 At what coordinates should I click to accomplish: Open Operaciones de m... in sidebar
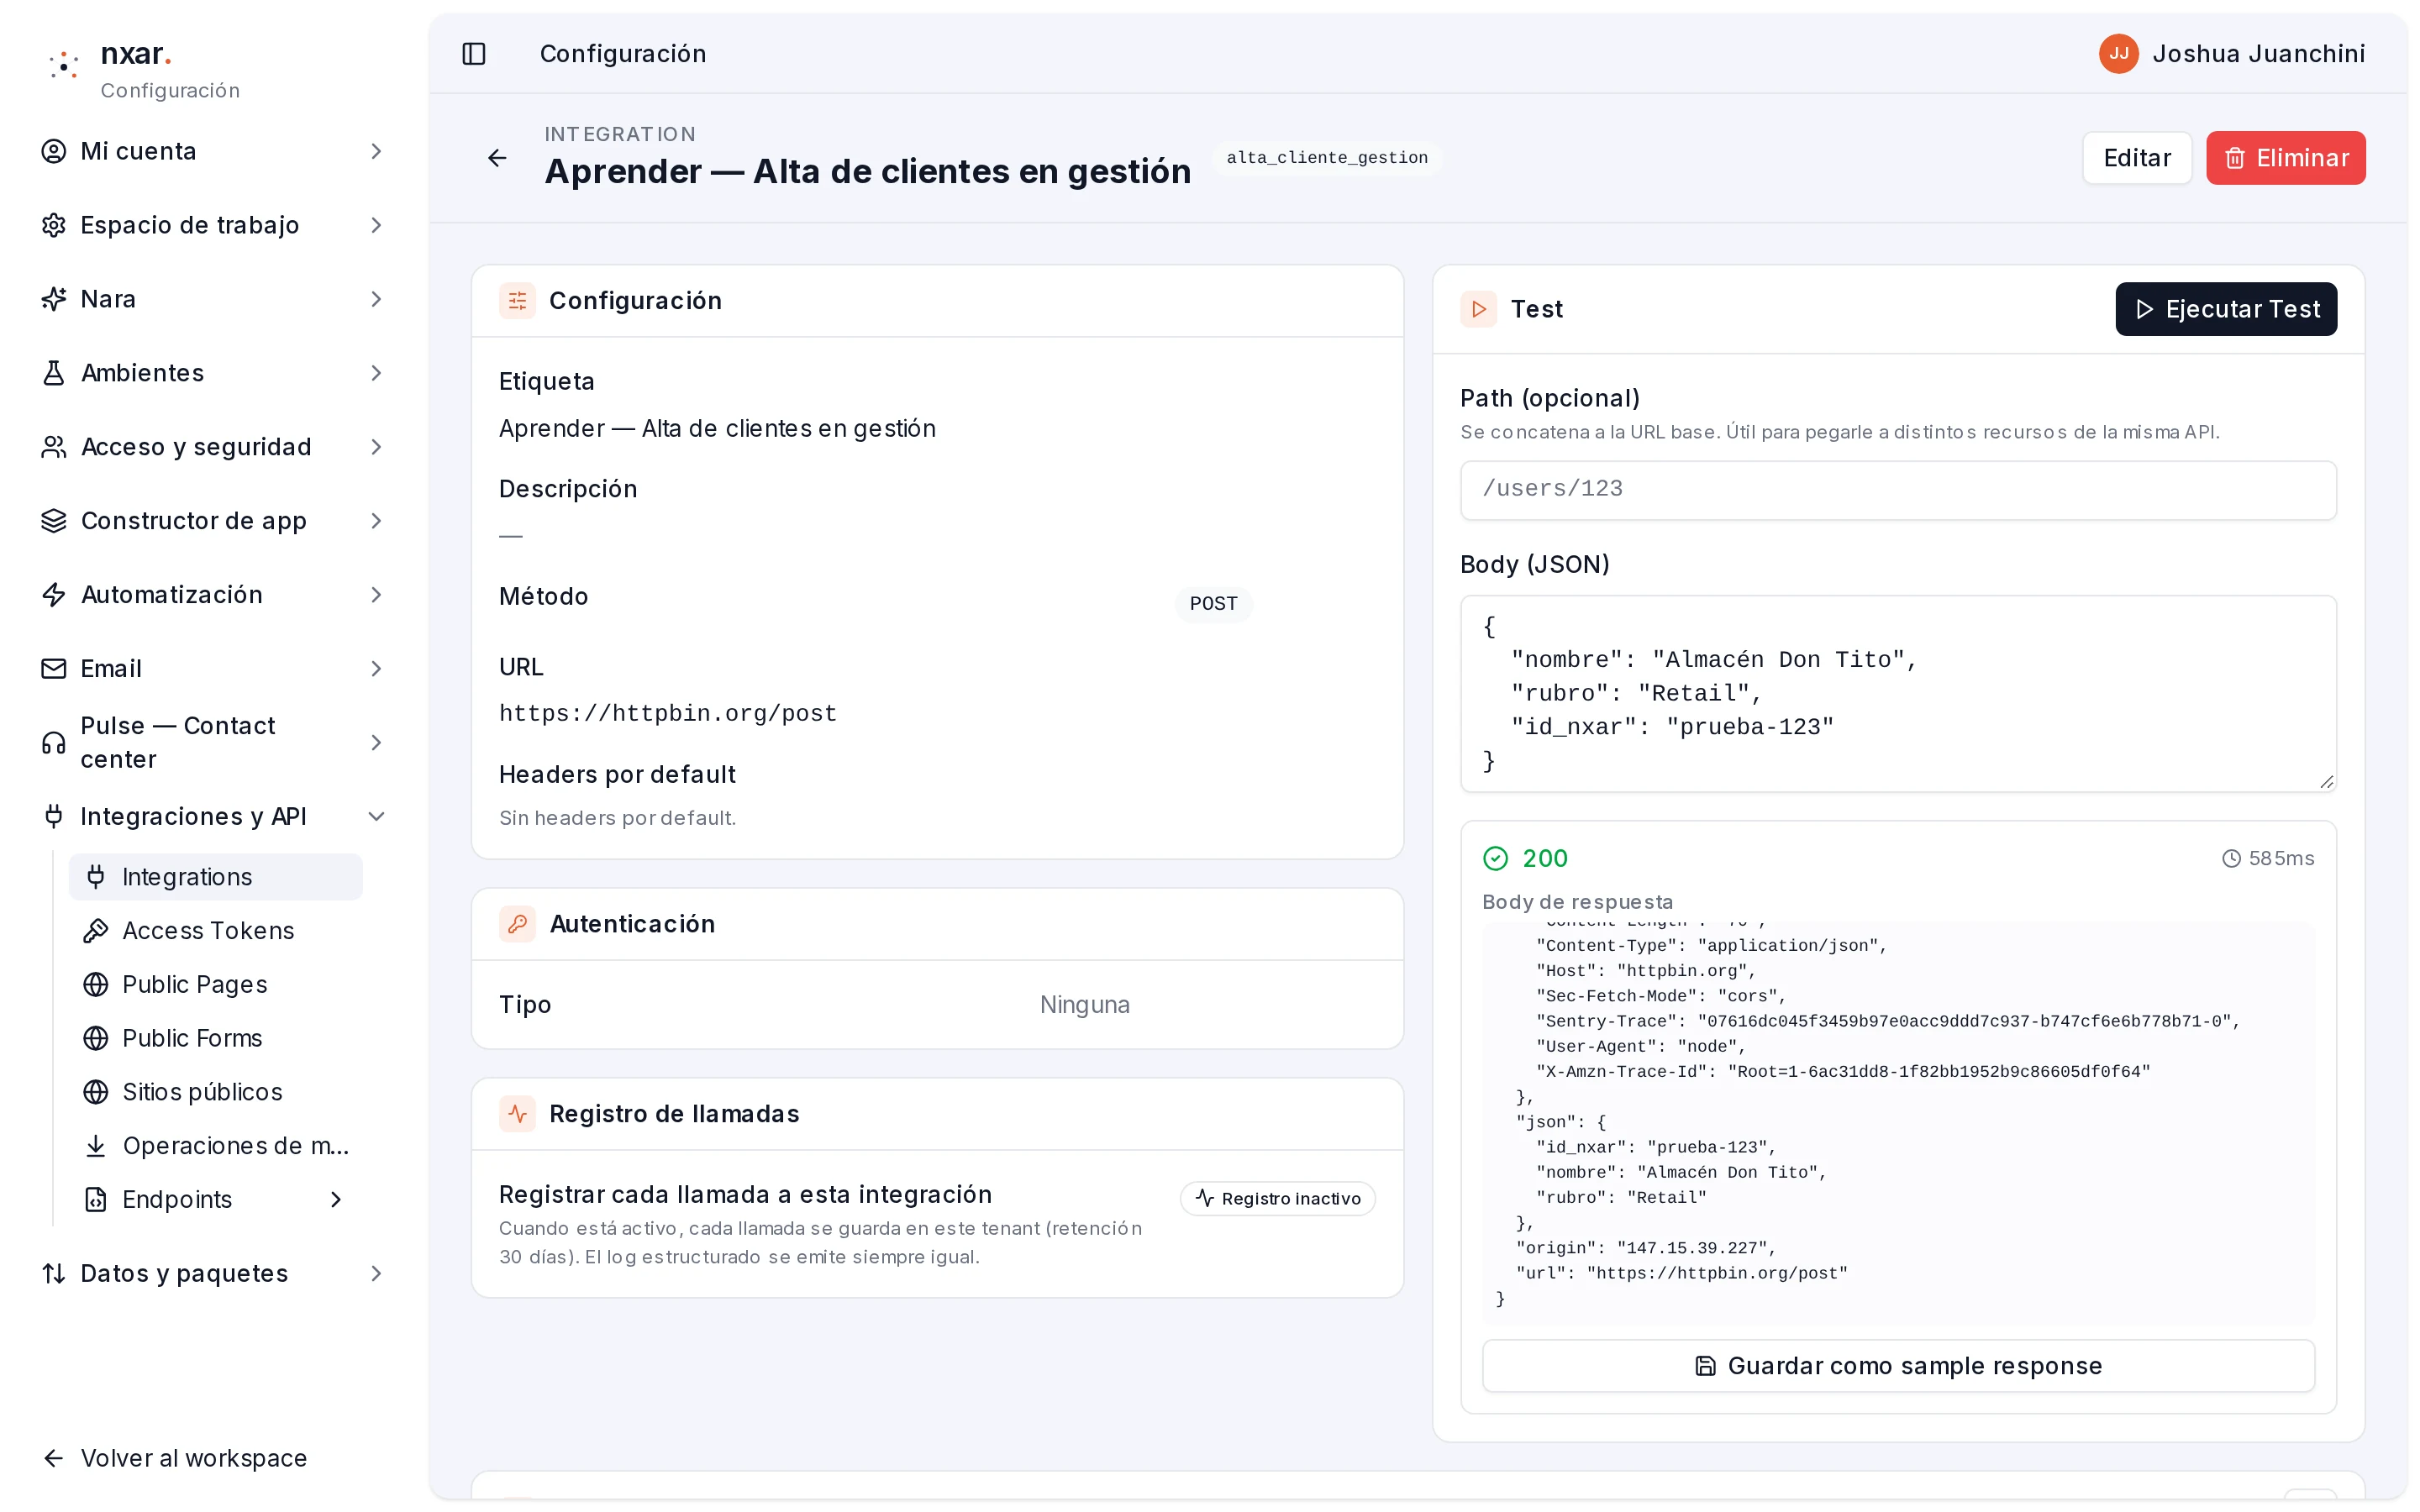(216, 1146)
